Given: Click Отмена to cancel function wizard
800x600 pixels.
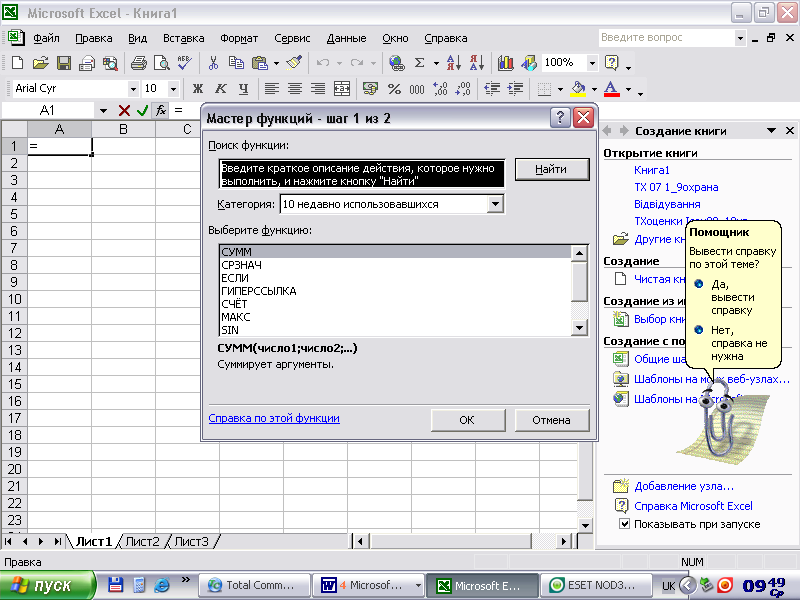Looking at the screenshot, I should point(552,420).
